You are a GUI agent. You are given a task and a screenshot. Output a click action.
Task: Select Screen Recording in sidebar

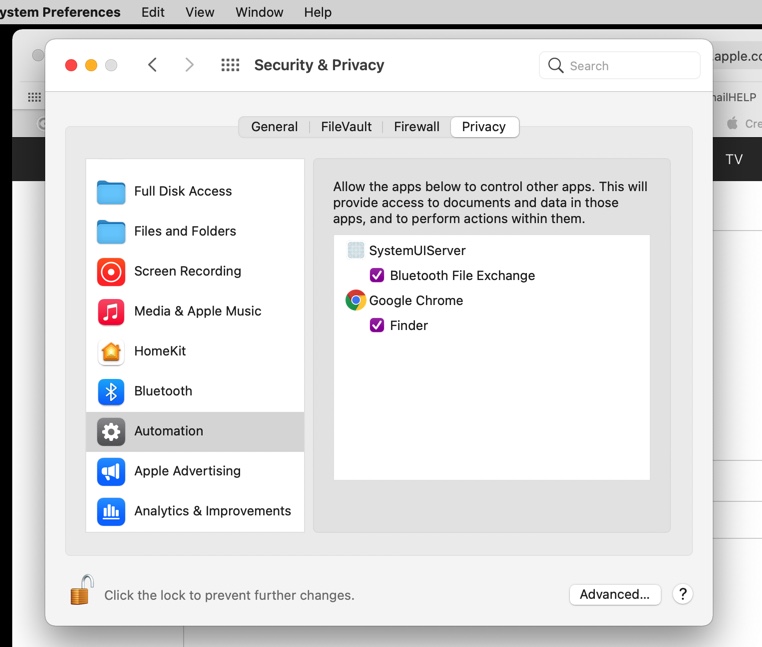point(195,272)
